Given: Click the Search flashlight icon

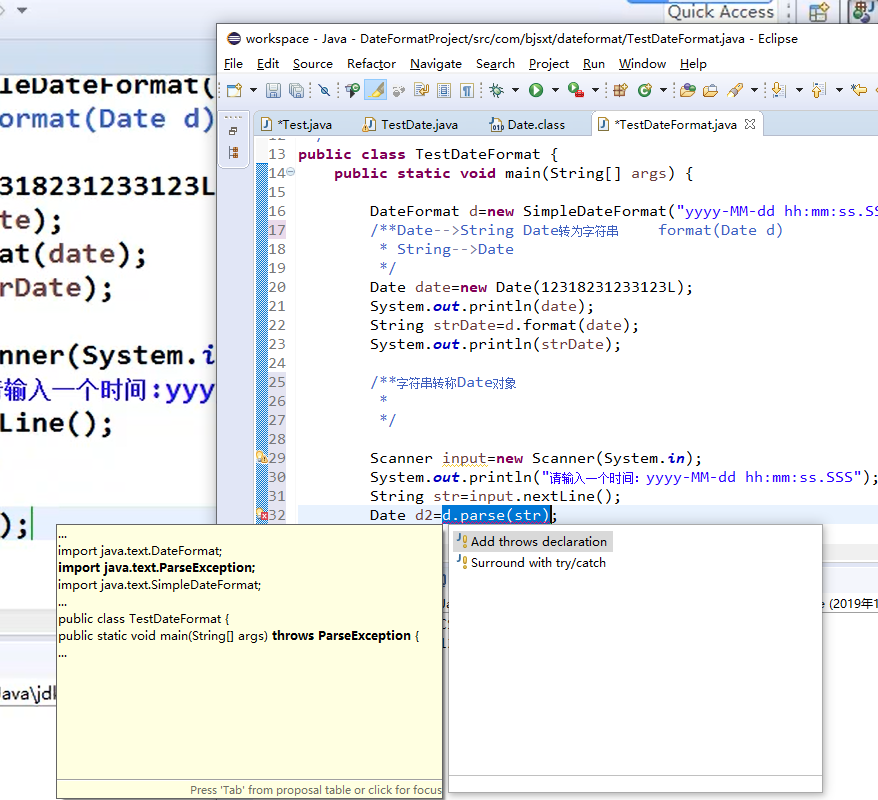Looking at the screenshot, I should pos(735,90).
